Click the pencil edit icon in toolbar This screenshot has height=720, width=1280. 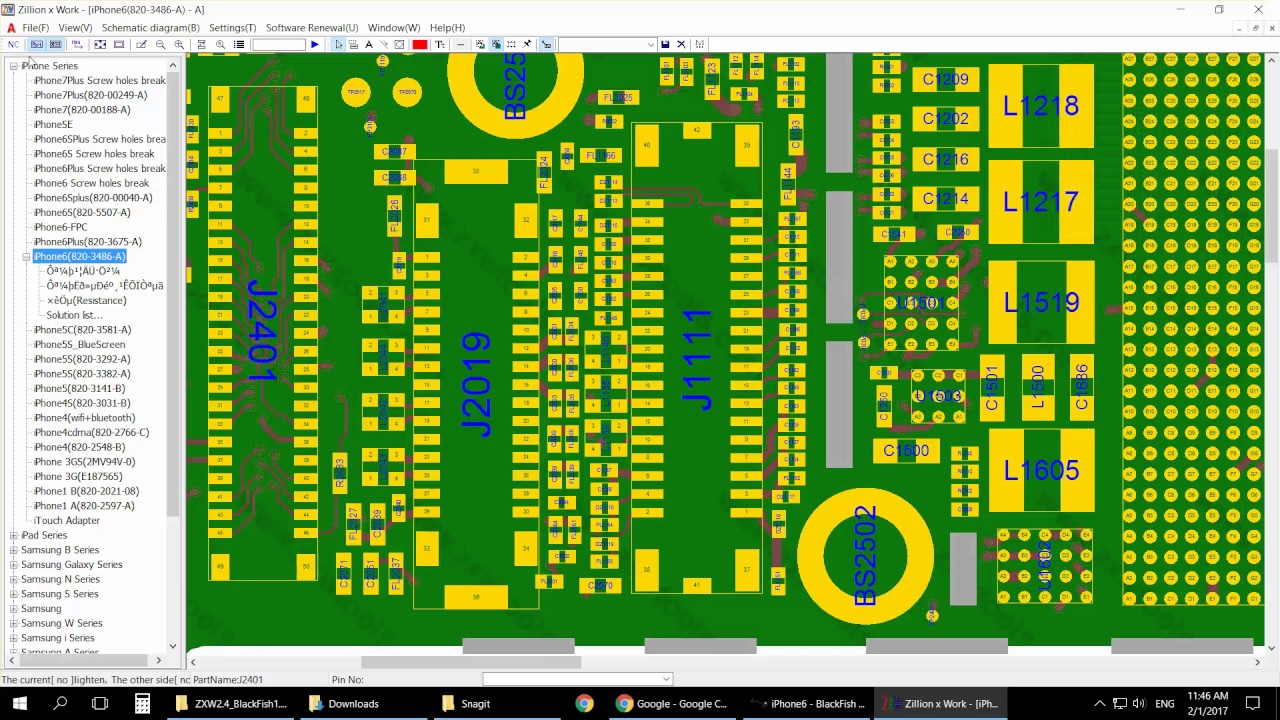click(x=141, y=44)
